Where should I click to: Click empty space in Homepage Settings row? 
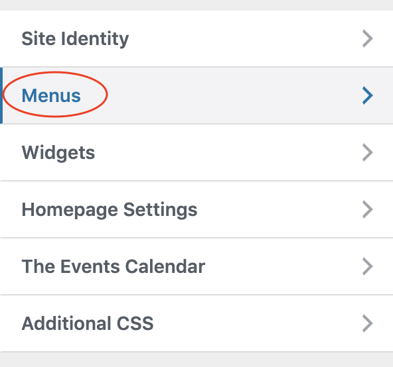(x=280, y=210)
